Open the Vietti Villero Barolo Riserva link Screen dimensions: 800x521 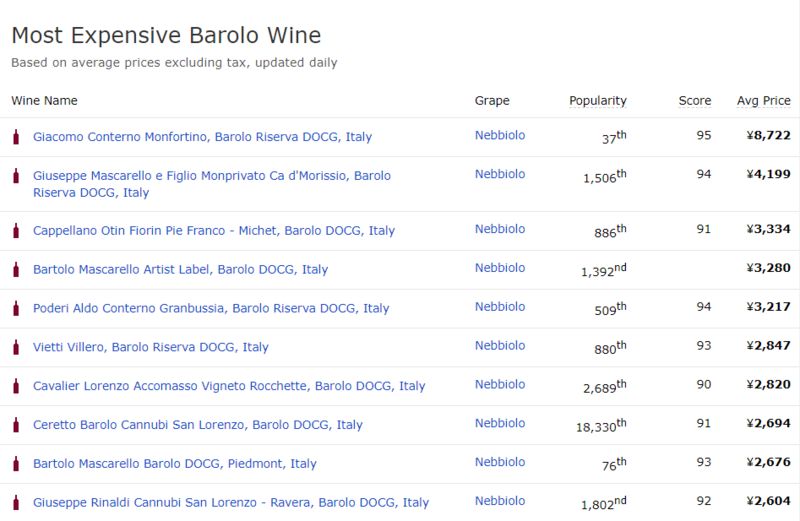tap(151, 347)
